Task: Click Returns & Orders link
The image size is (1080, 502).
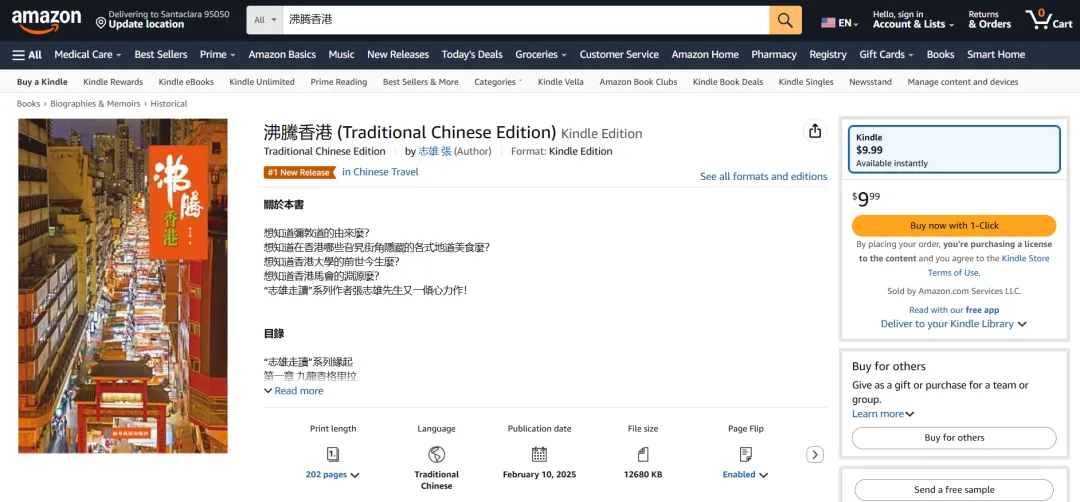Action: [989, 19]
